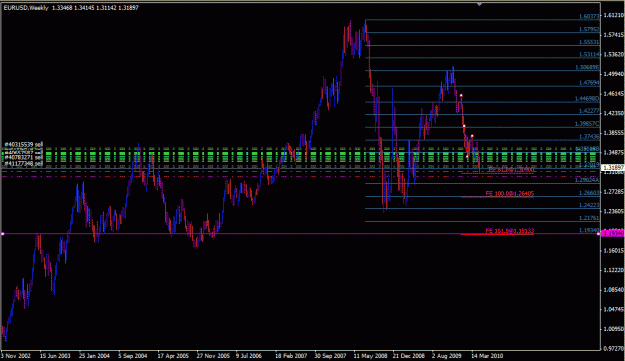The width and height of the screenshot is (625, 361).
Task: Click the 30 Sep 2007 date label
Action: click(330, 355)
